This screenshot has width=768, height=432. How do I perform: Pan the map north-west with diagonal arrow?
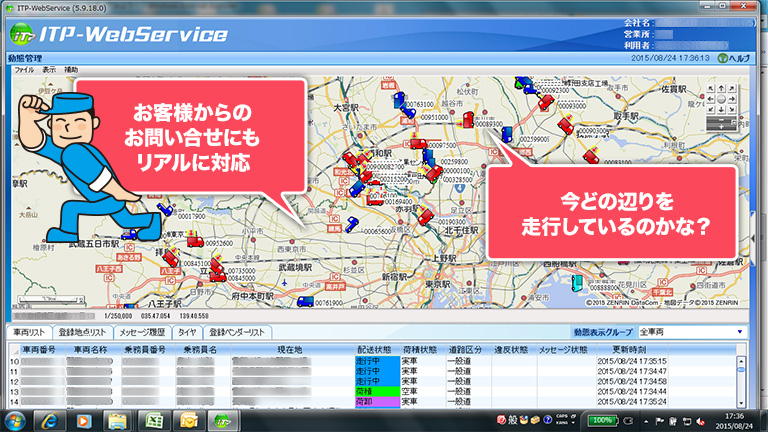click(711, 88)
